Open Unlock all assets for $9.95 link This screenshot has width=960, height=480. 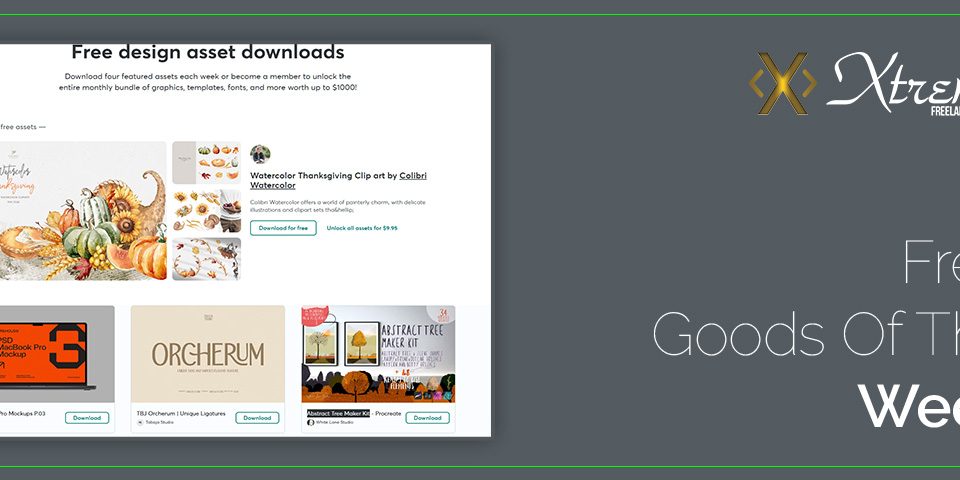(362, 228)
